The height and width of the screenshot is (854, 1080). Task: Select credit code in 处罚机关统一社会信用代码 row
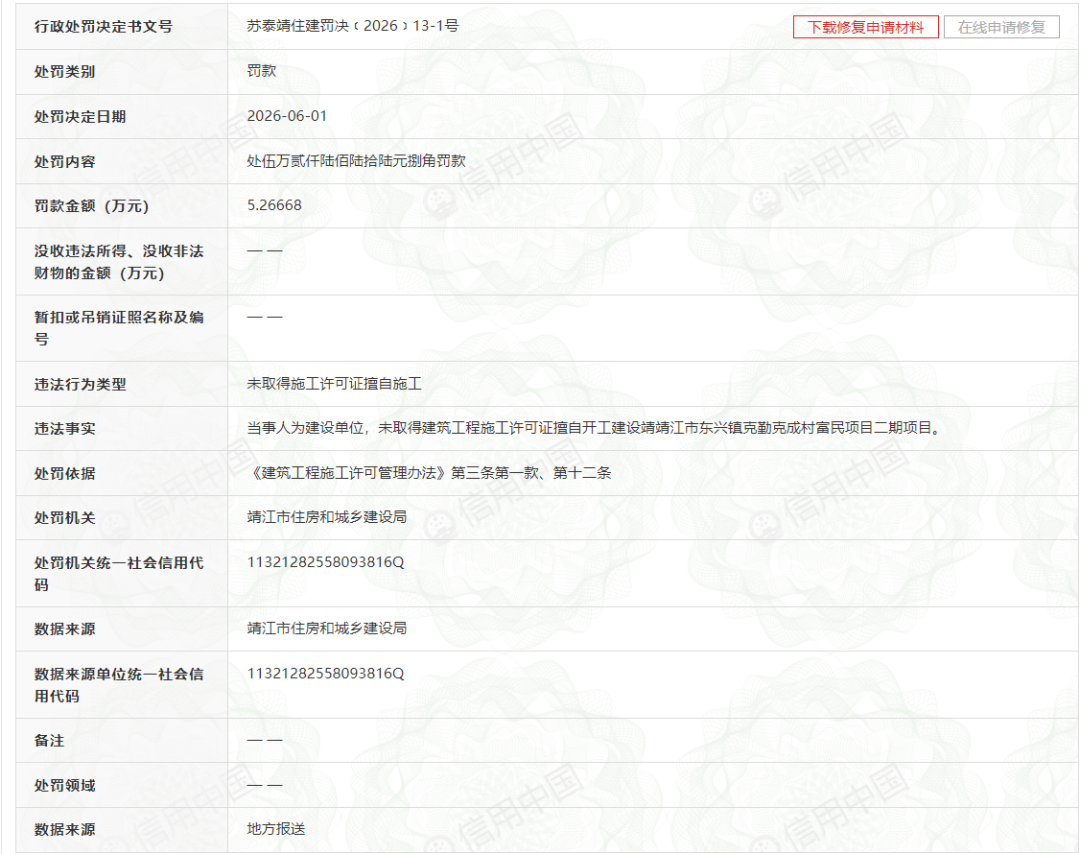(325, 562)
